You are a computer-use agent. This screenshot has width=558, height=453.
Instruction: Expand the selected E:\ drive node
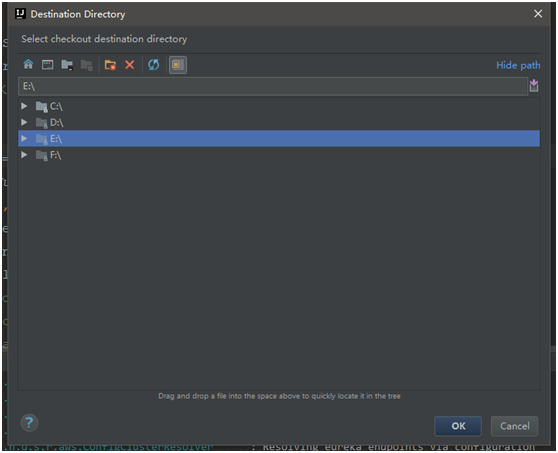point(24,138)
